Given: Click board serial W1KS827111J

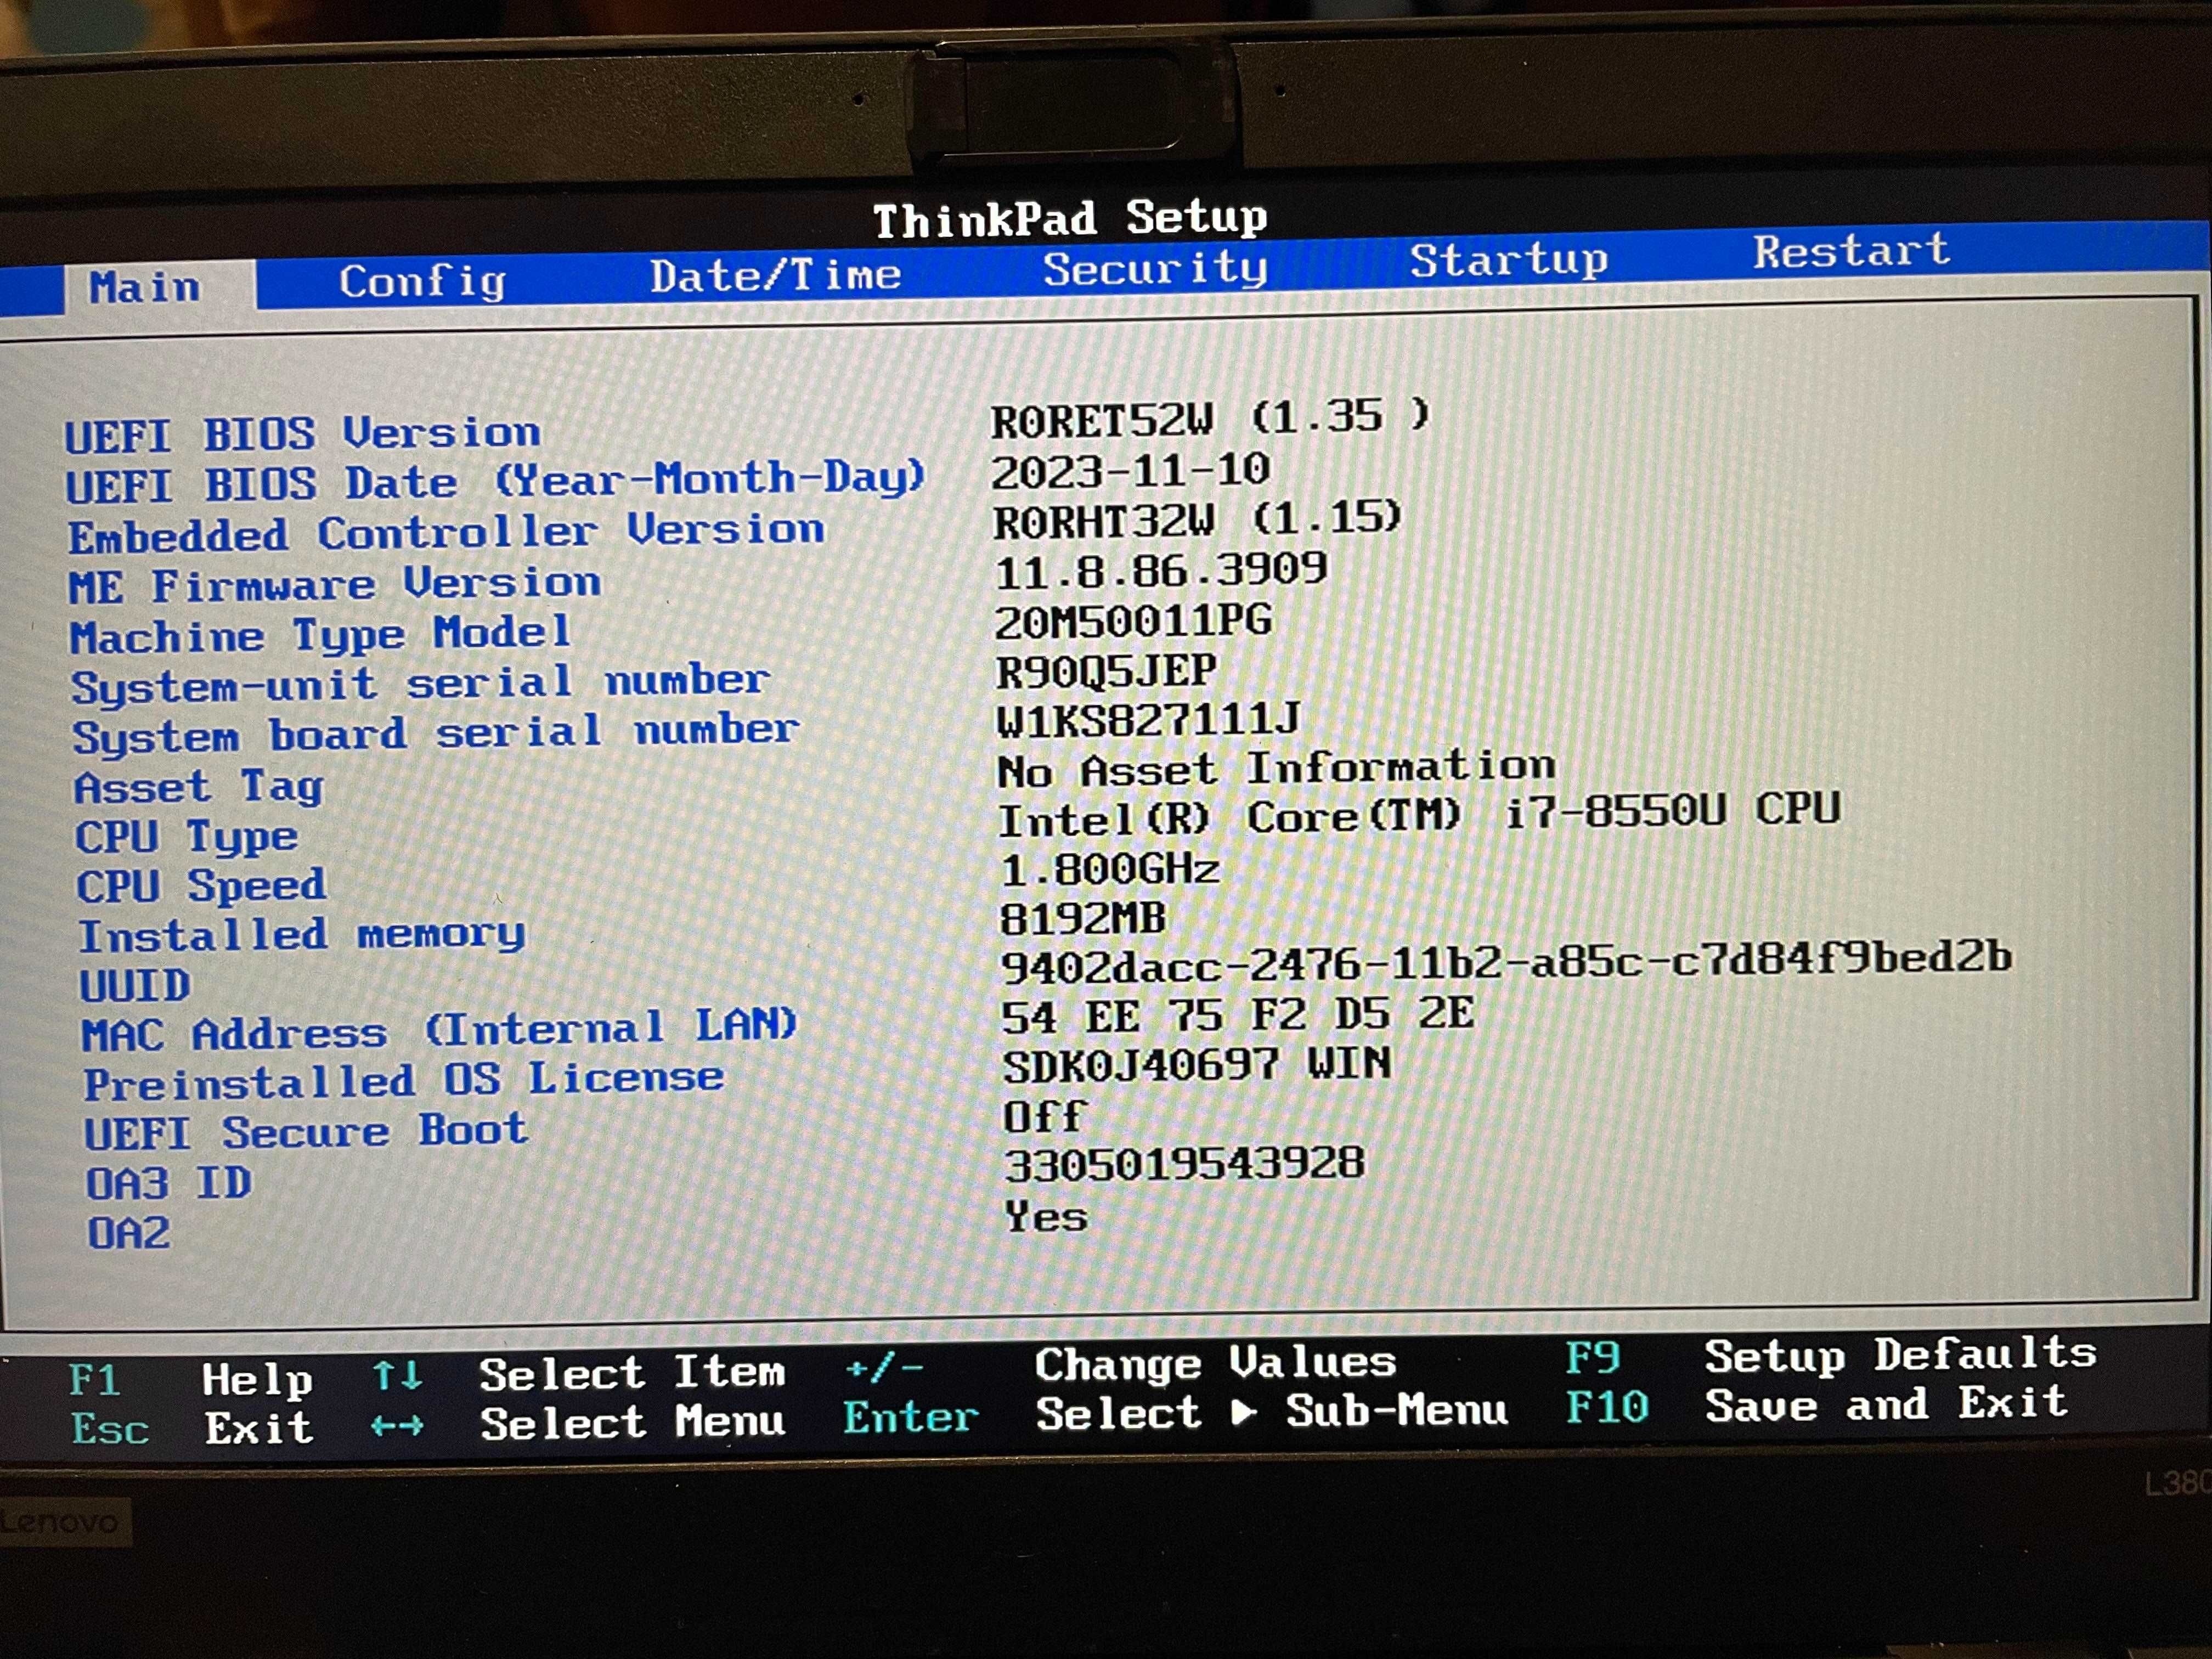Looking at the screenshot, I should tap(1148, 720).
